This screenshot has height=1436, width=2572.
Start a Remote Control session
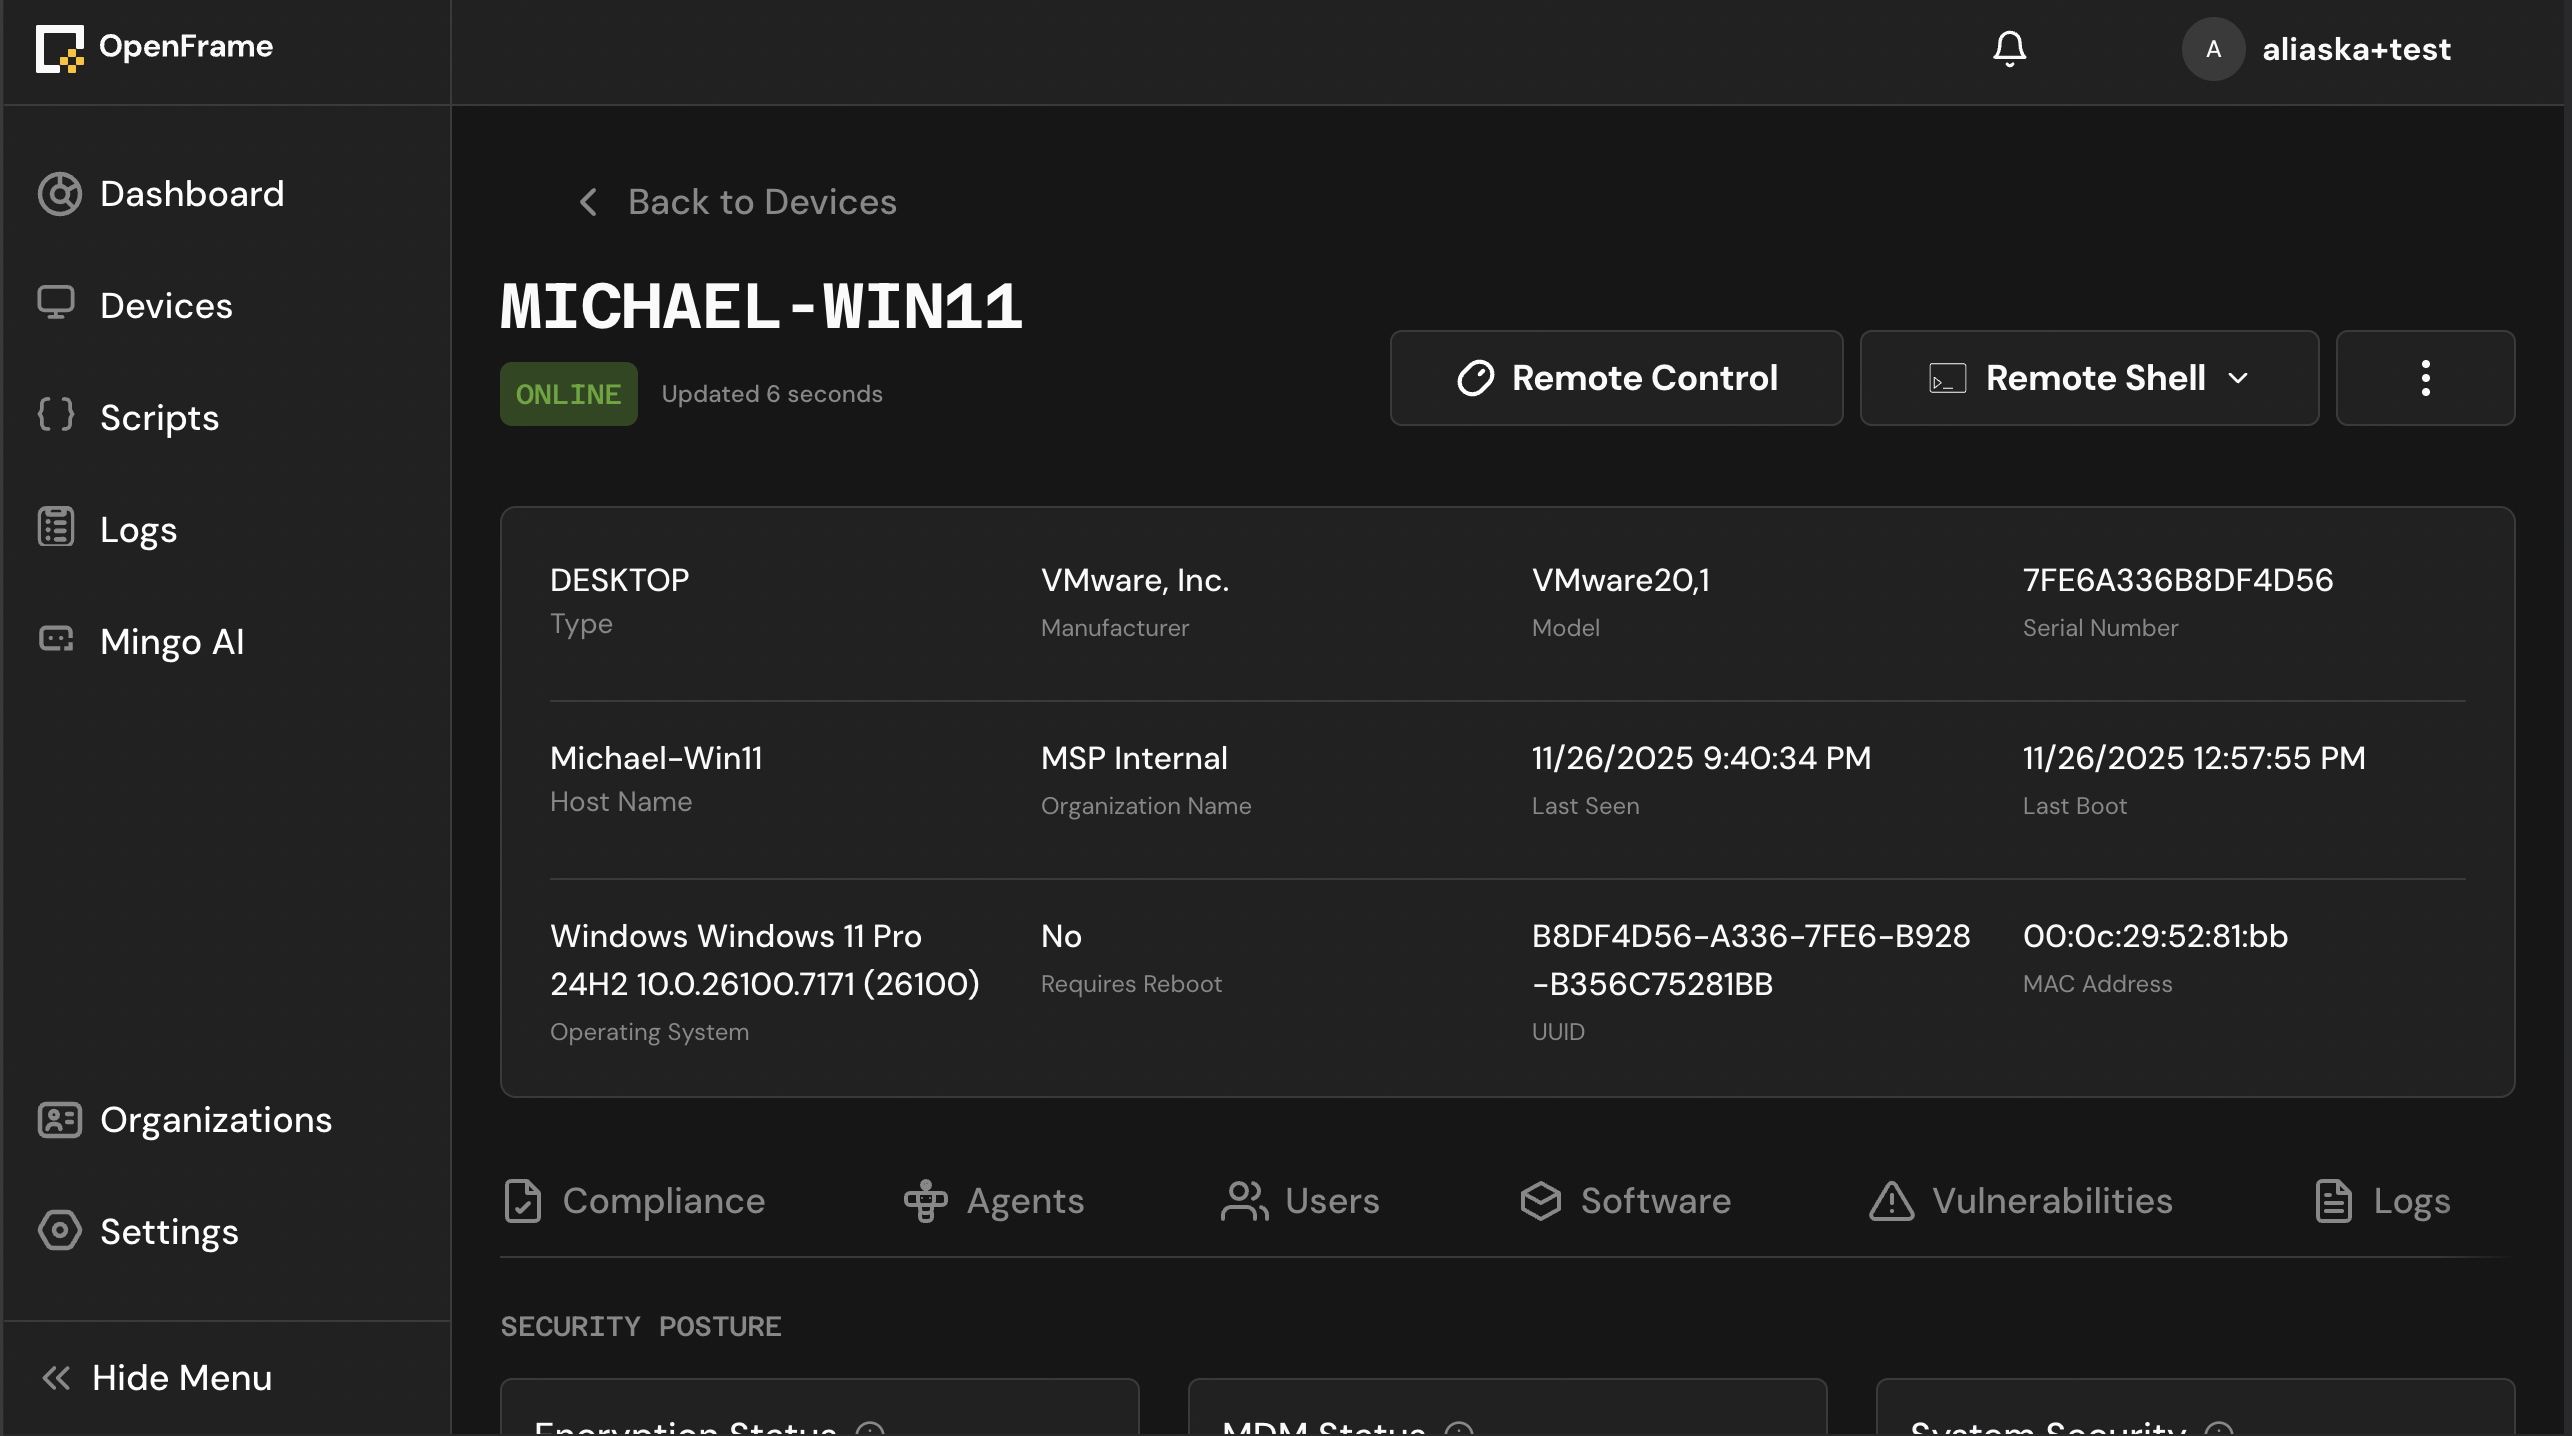(1616, 378)
